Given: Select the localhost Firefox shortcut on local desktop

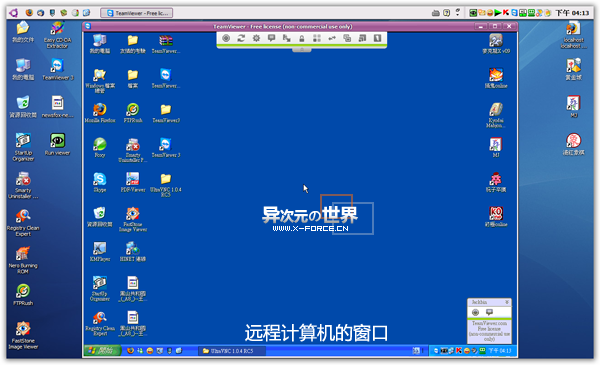Looking at the screenshot, I should (x=573, y=35).
